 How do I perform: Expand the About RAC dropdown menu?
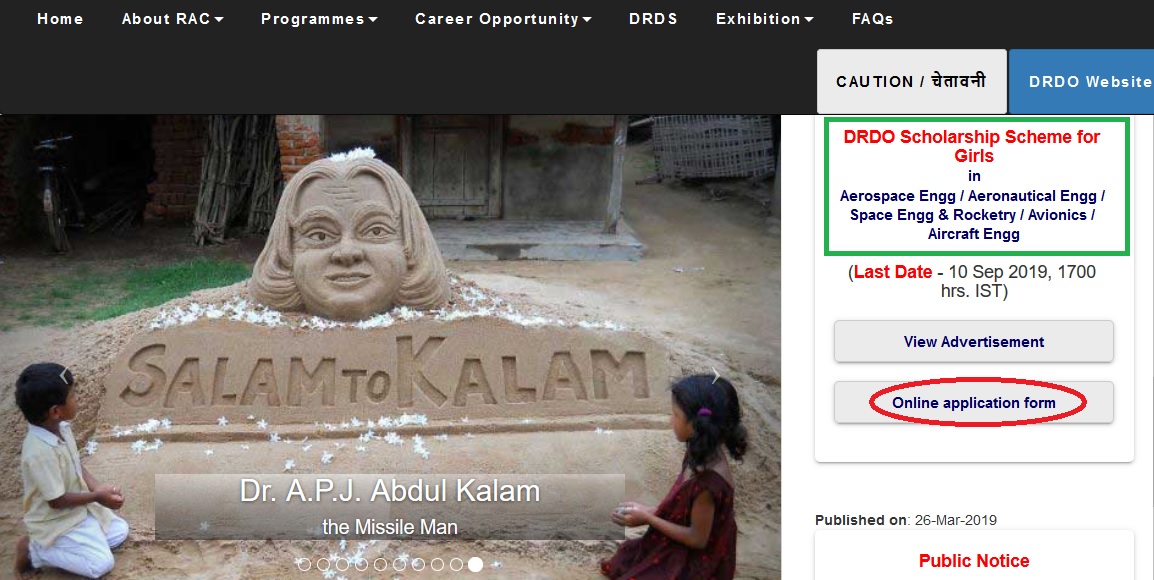pyautogui.click(x=172, y=19)
